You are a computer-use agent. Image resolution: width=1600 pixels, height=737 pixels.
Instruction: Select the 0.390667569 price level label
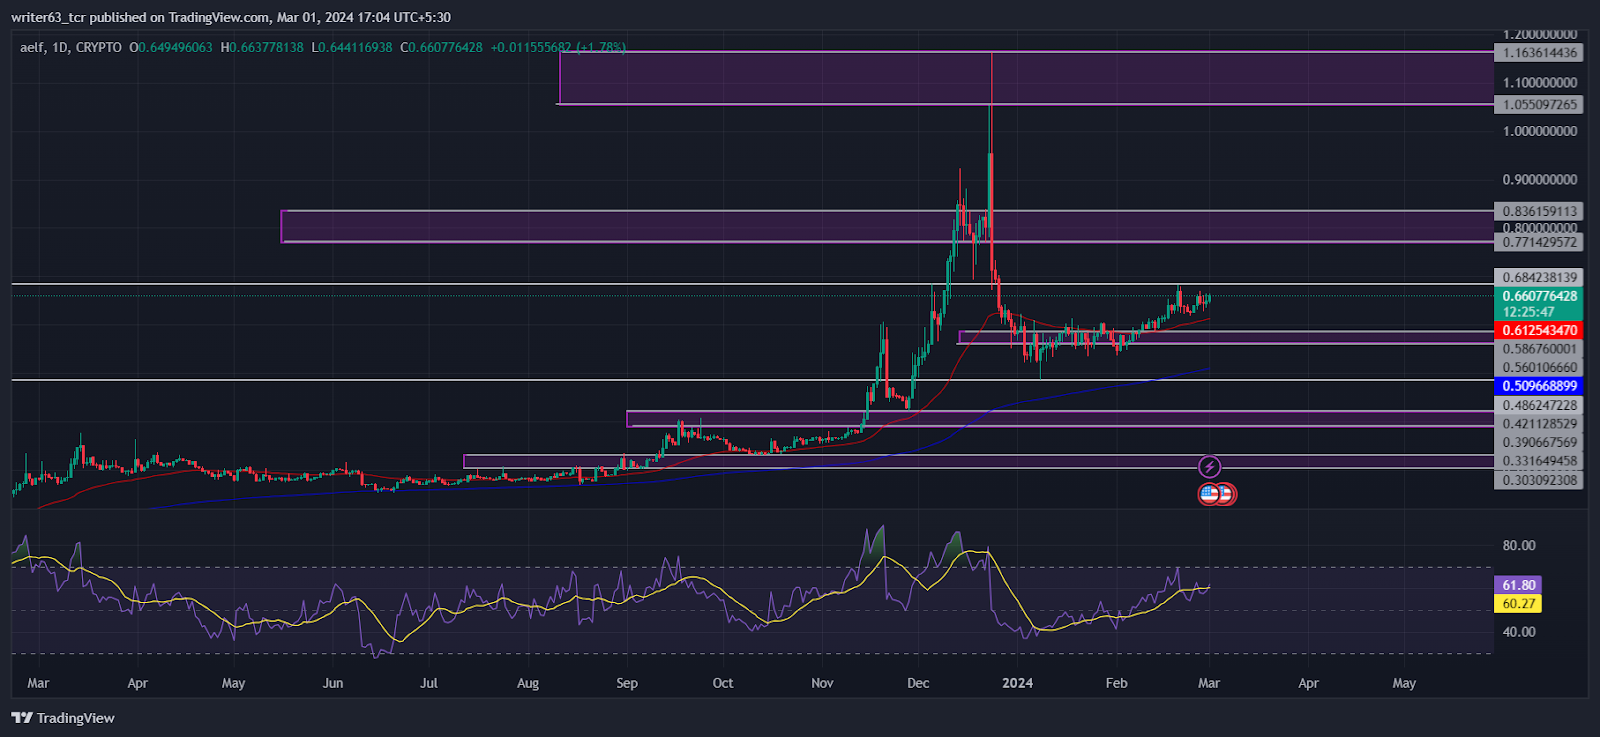1539,442
